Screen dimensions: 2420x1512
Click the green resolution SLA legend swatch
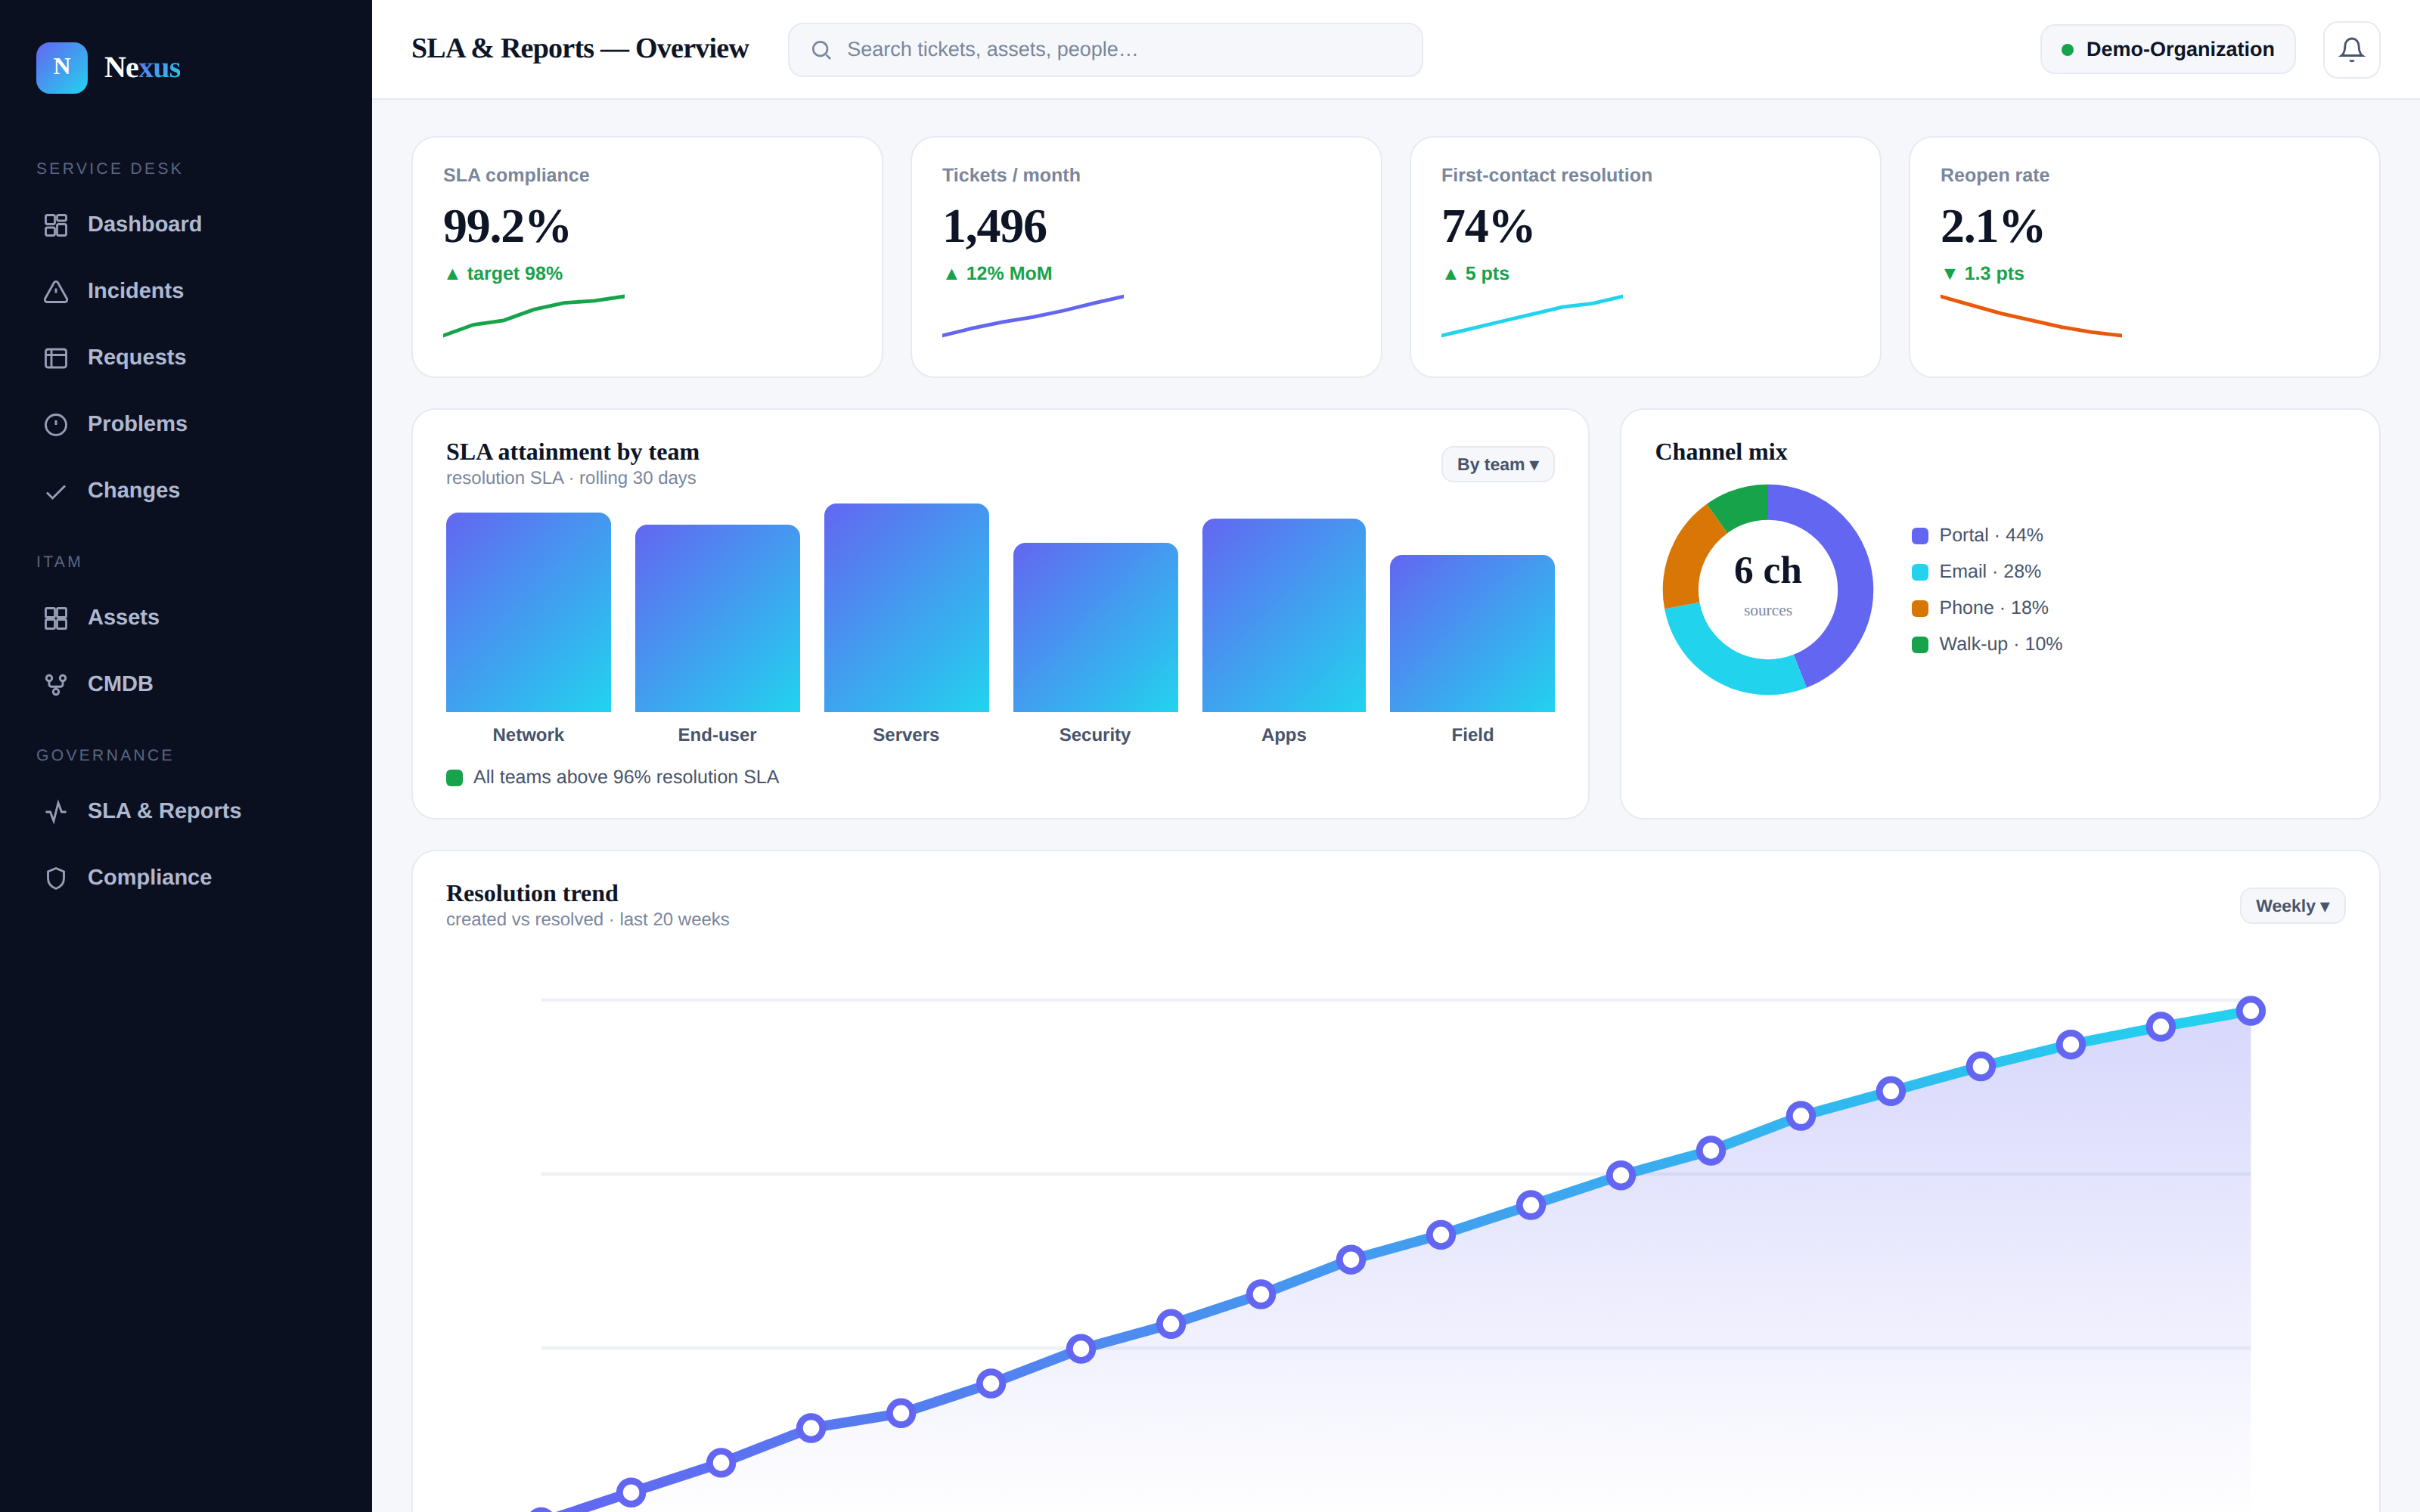[454, 778]
